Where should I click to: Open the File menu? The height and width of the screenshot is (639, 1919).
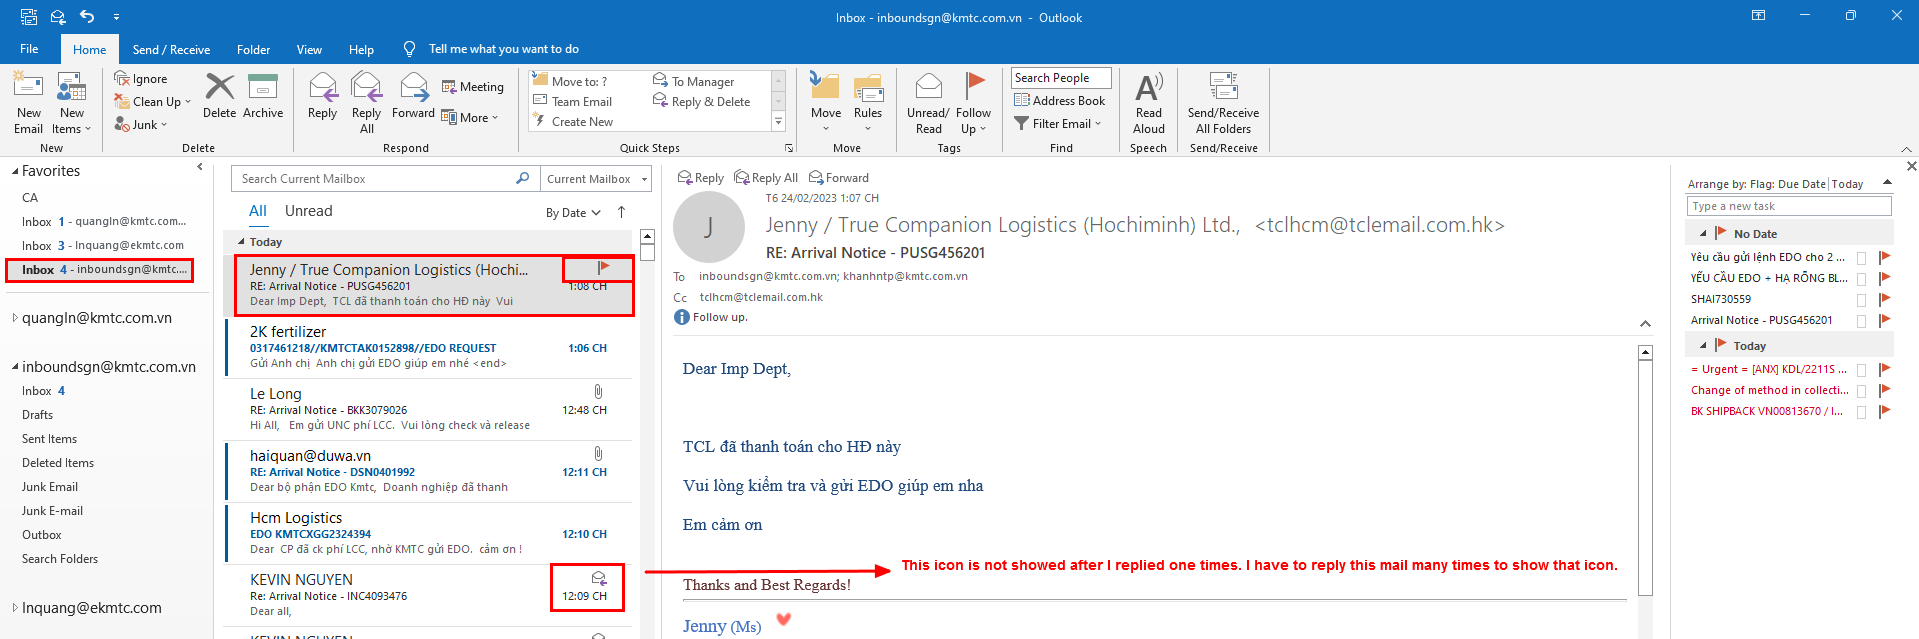(x=29, y=49)
